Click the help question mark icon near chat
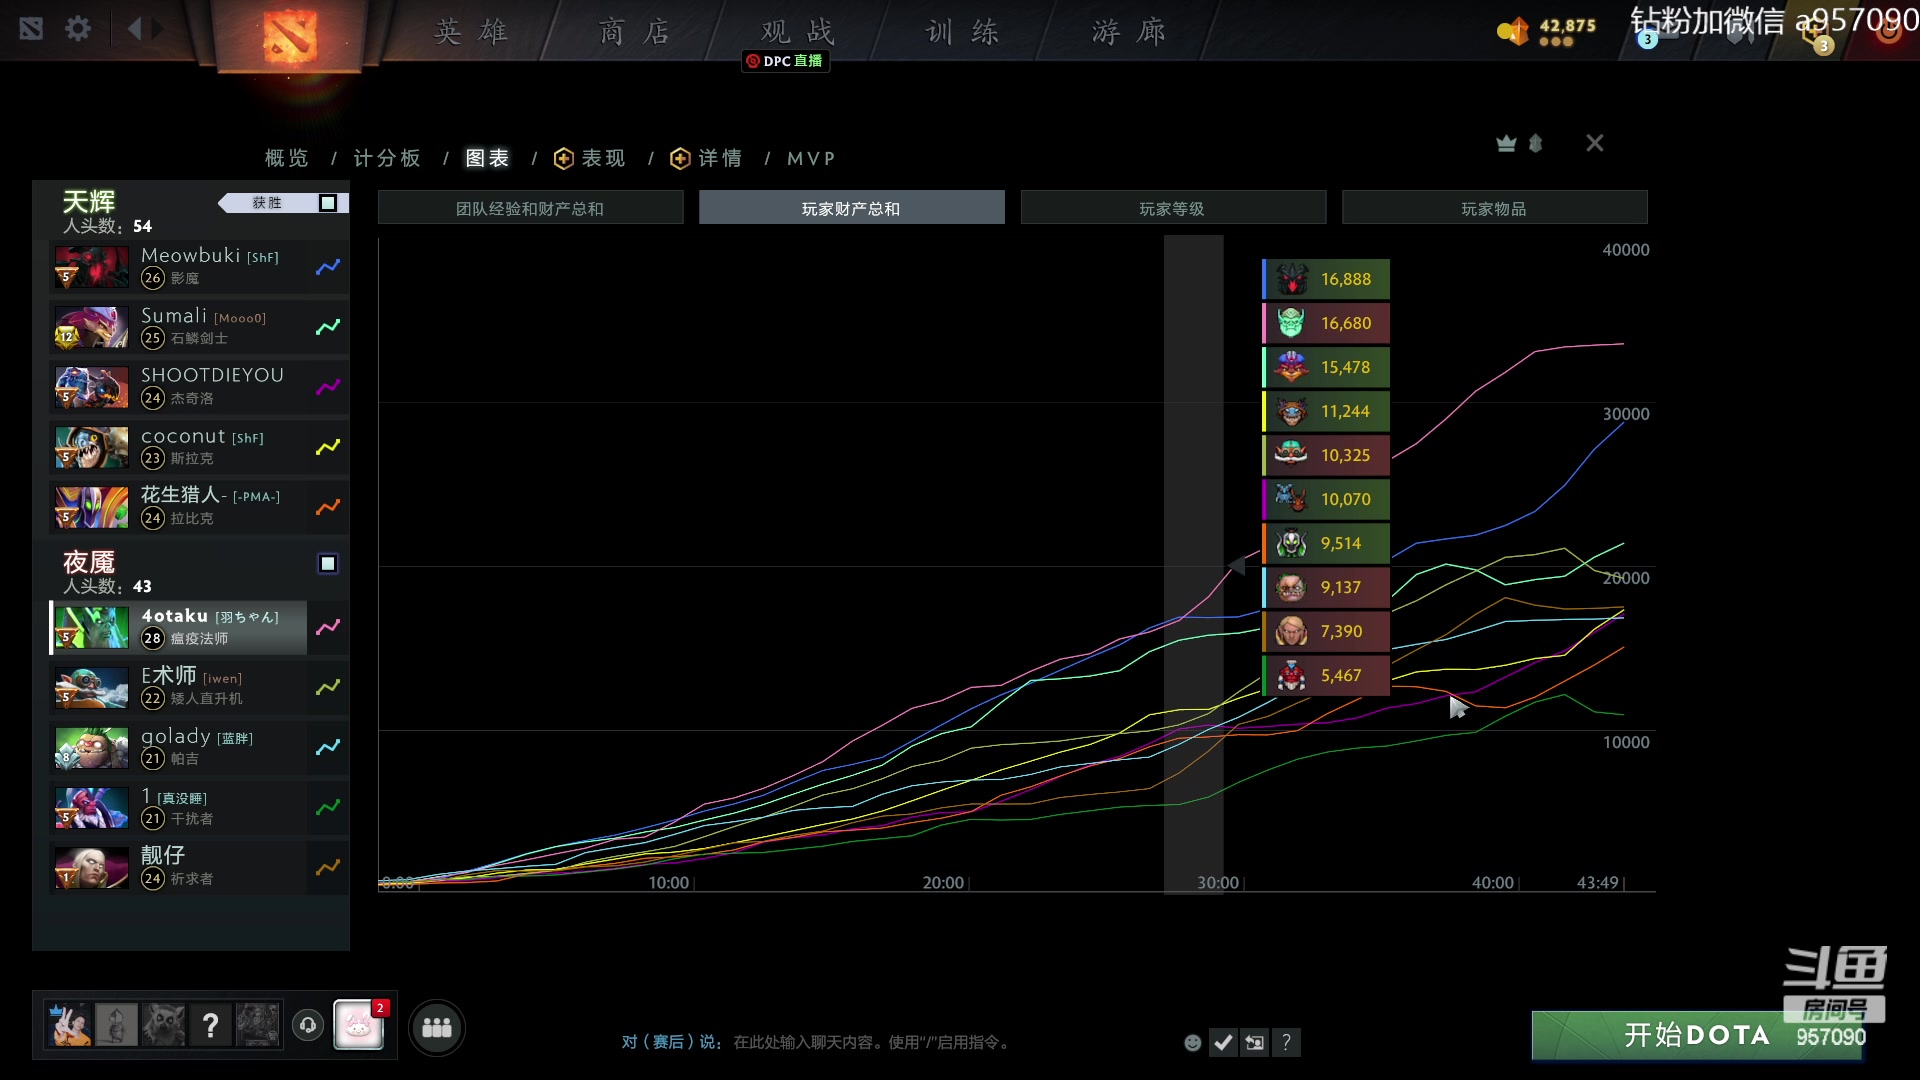The height and width of the screenshot is (1080, 1920). click(1287, 1042)
